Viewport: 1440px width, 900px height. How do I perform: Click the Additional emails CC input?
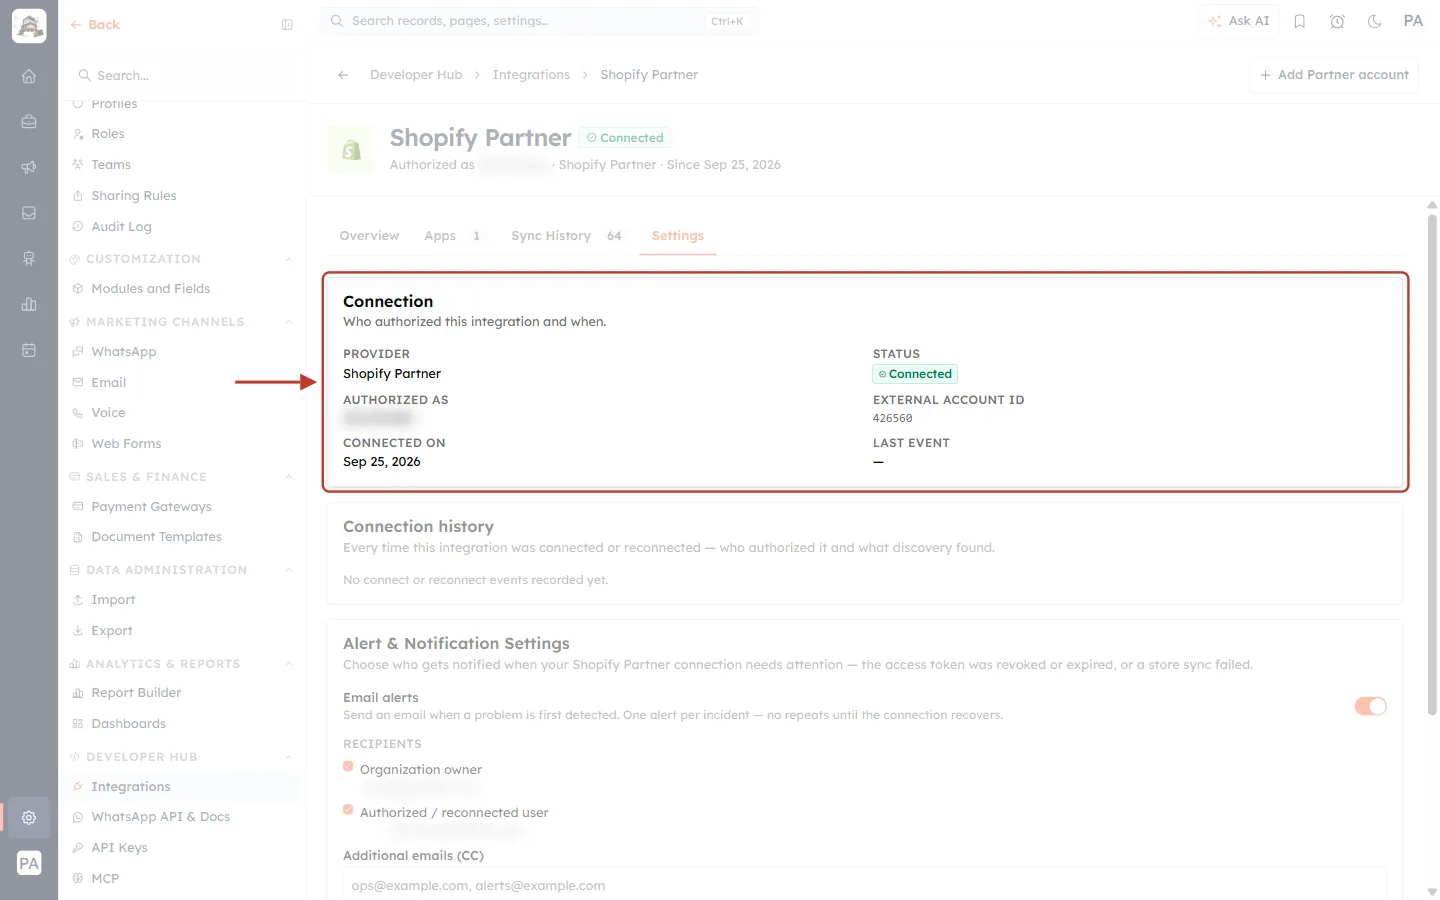click(864, 885)
